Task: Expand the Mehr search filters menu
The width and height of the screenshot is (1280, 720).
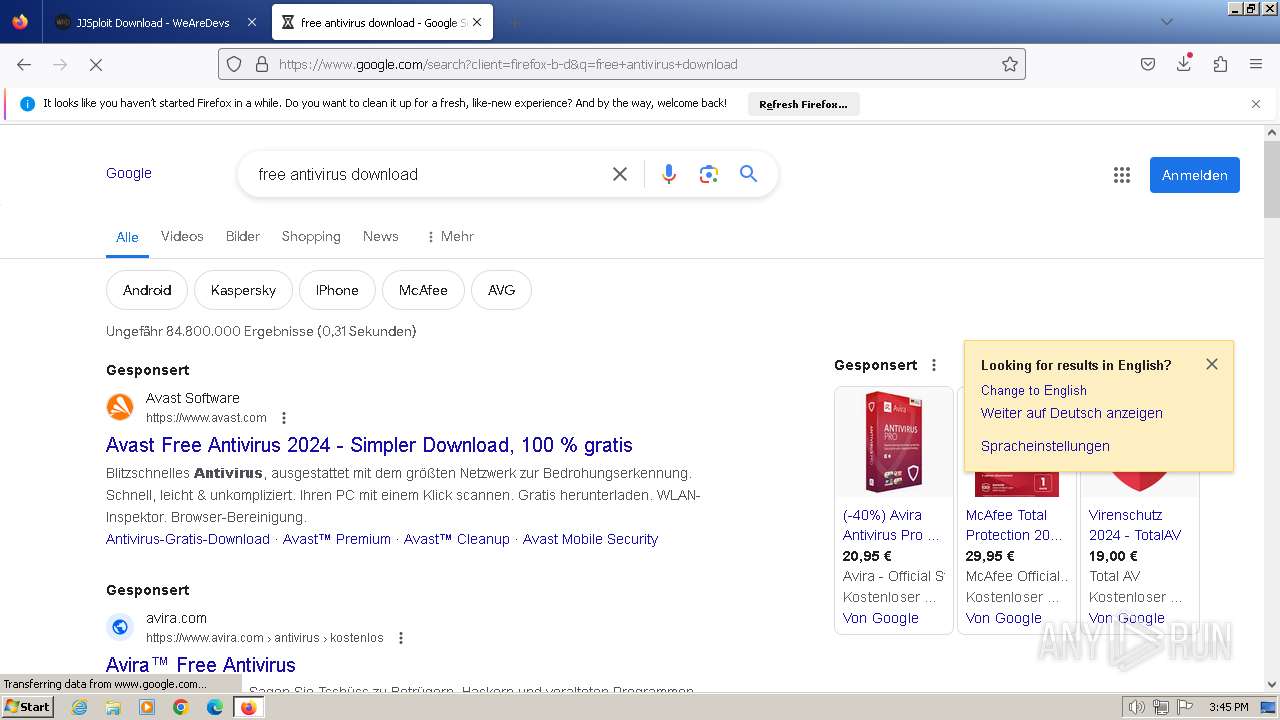Action: pyautogui.click(x=449, y=236)
